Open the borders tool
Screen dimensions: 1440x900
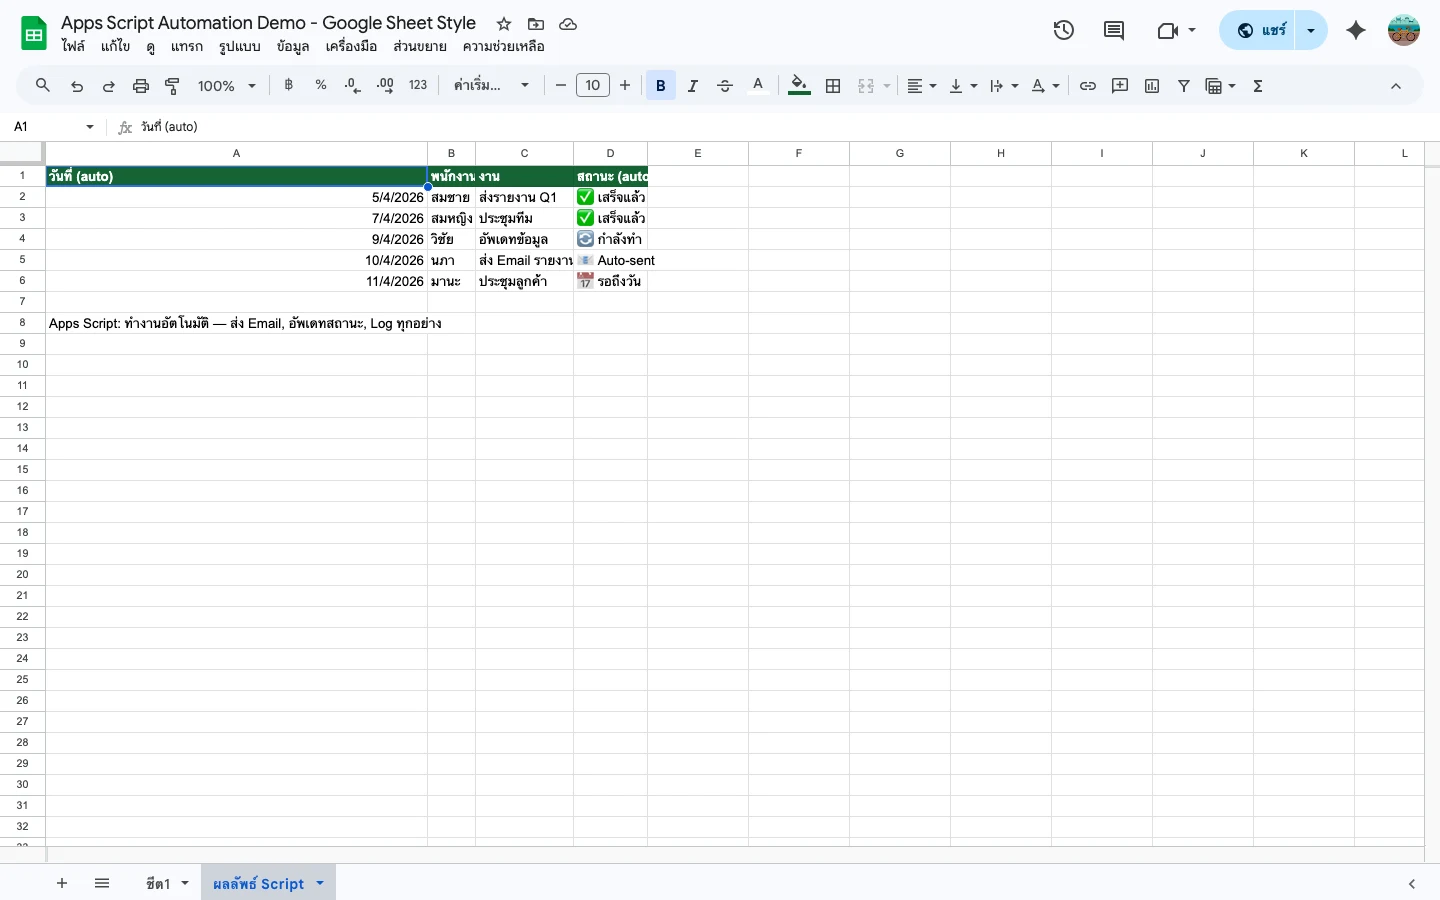click(x=833, y=86)
